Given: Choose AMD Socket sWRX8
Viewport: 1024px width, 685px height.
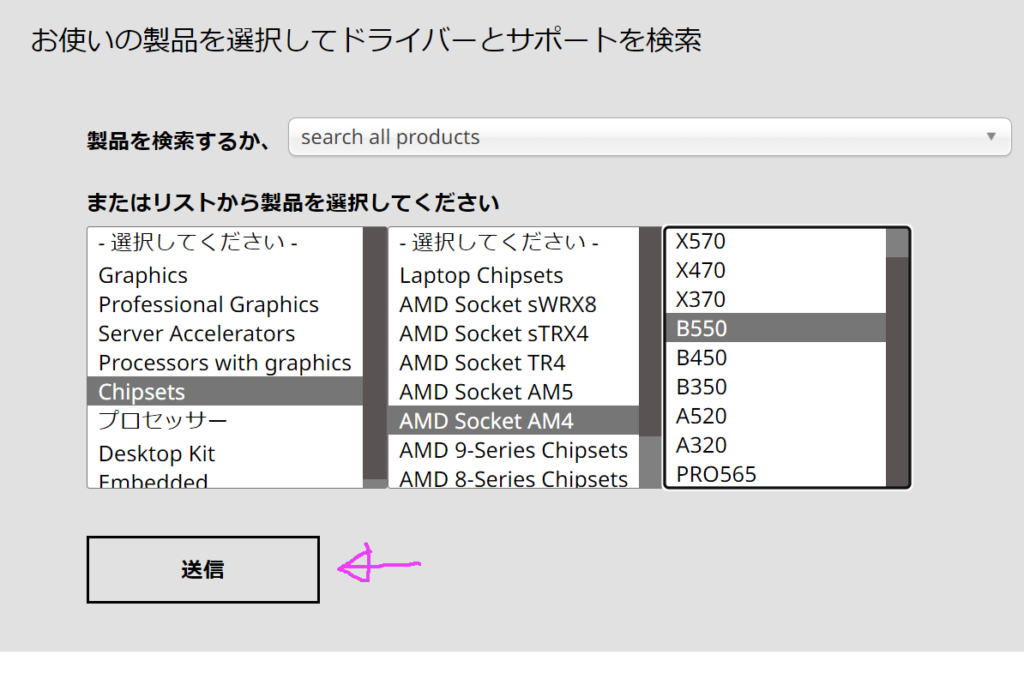Looking at the screenshot, I should pyautogui.click(x=513, y=304).
